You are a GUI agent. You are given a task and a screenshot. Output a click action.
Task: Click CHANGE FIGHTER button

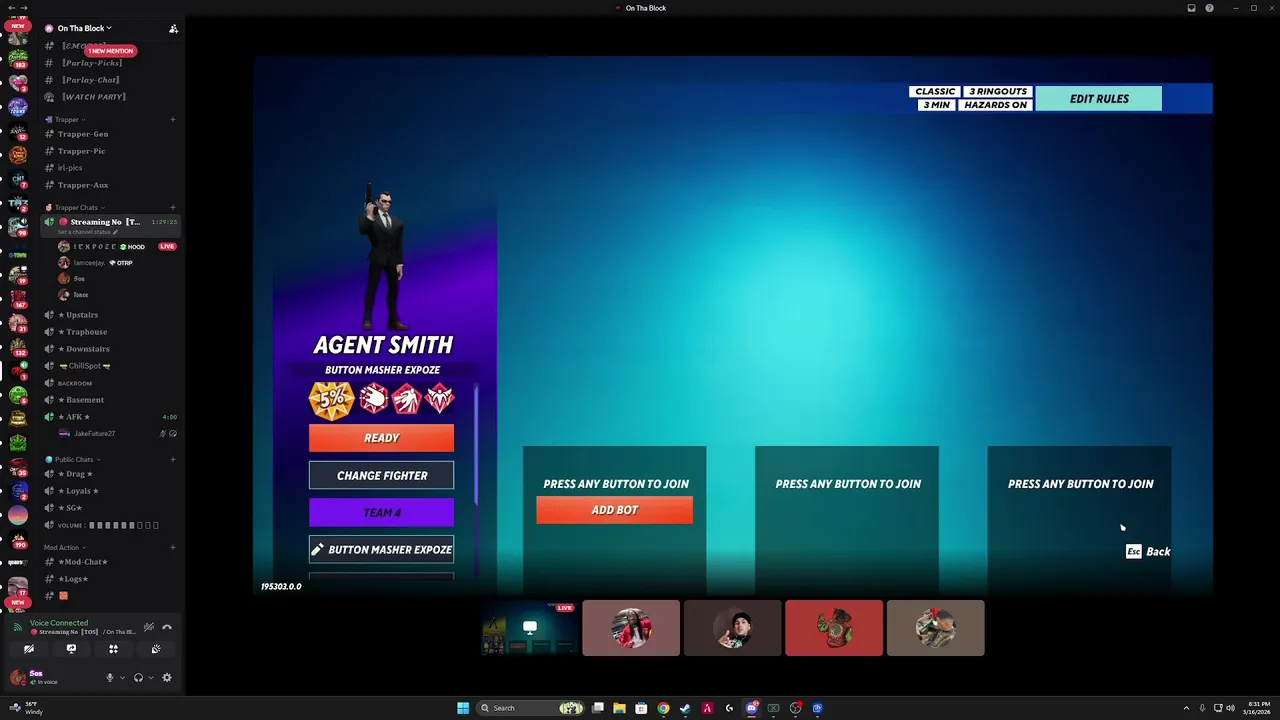381,476
